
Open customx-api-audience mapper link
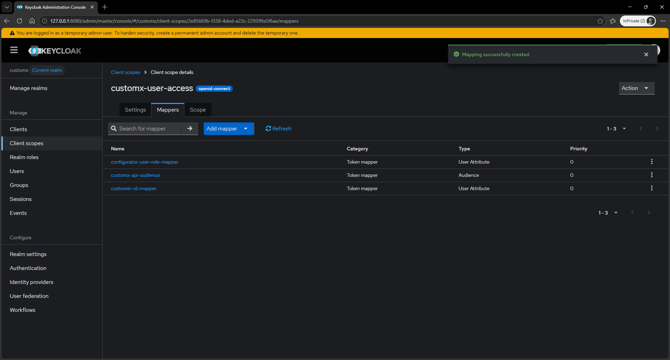click(x=135, y=175)
